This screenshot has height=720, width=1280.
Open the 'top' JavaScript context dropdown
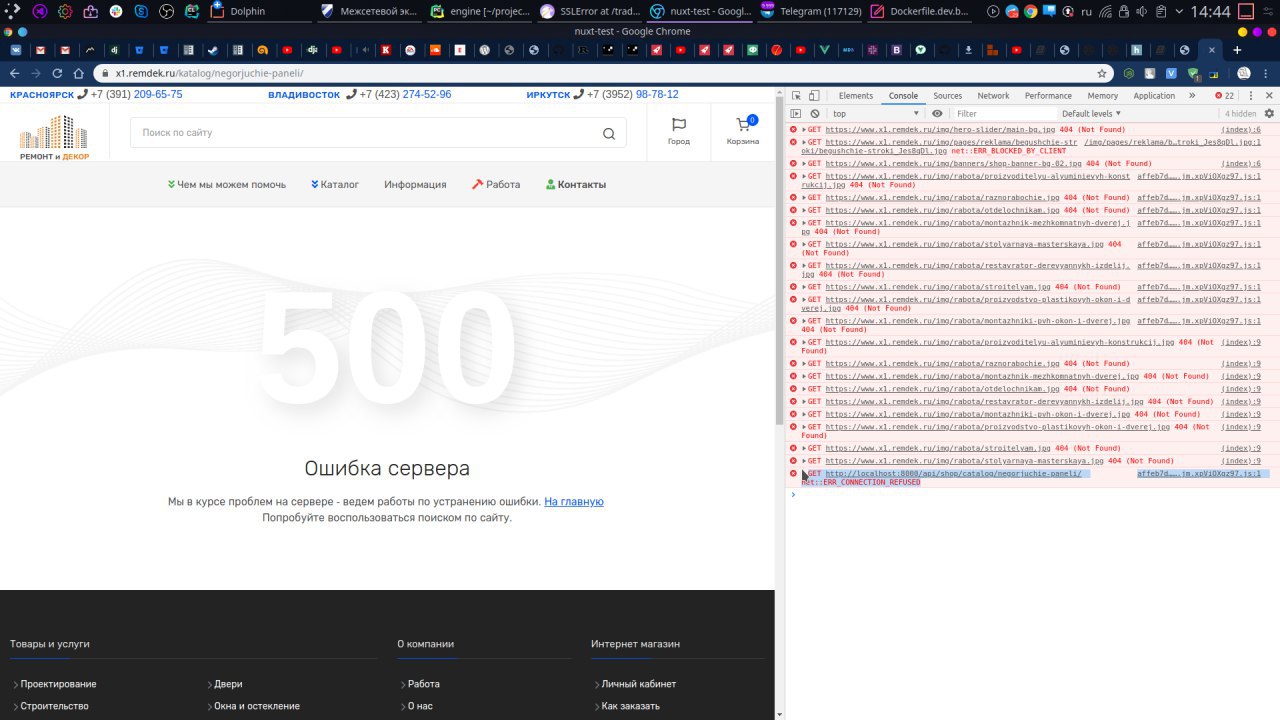(876, 114)
